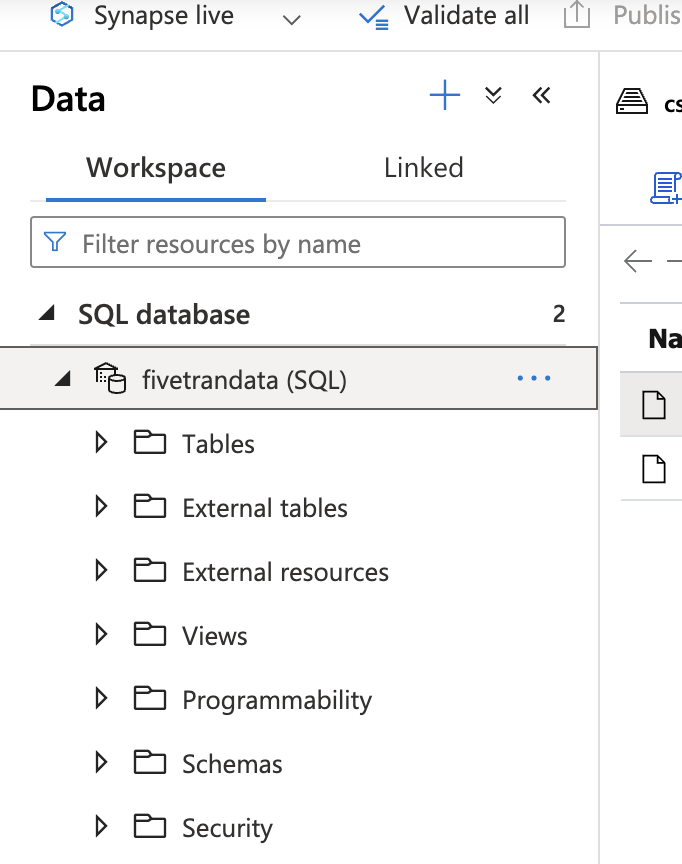Expand the Tables folder

pos(101,442)
